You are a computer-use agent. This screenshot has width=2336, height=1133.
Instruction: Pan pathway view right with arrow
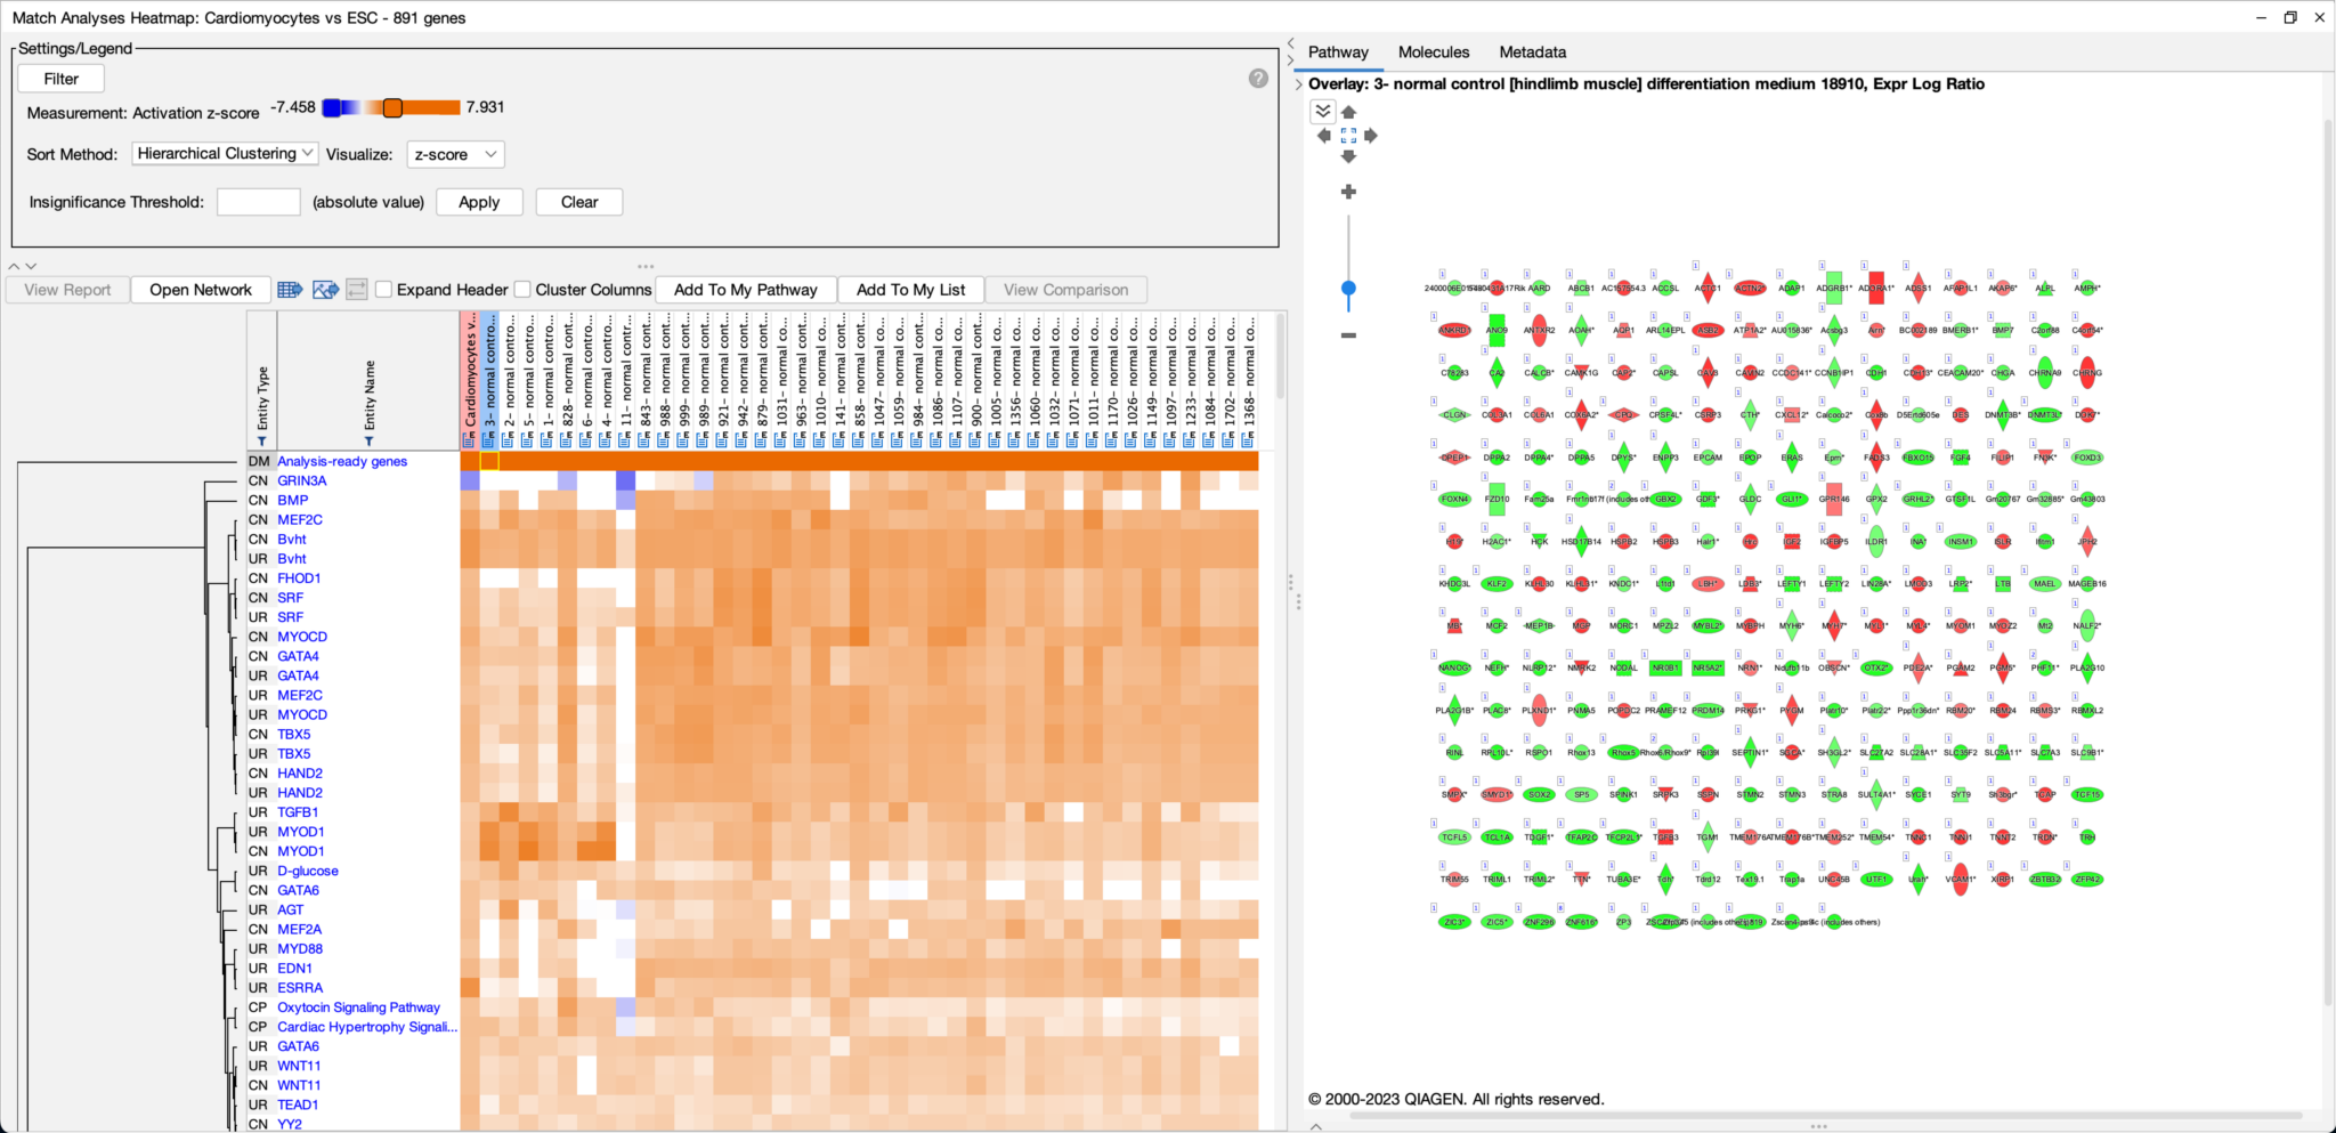coord(1371,135)
